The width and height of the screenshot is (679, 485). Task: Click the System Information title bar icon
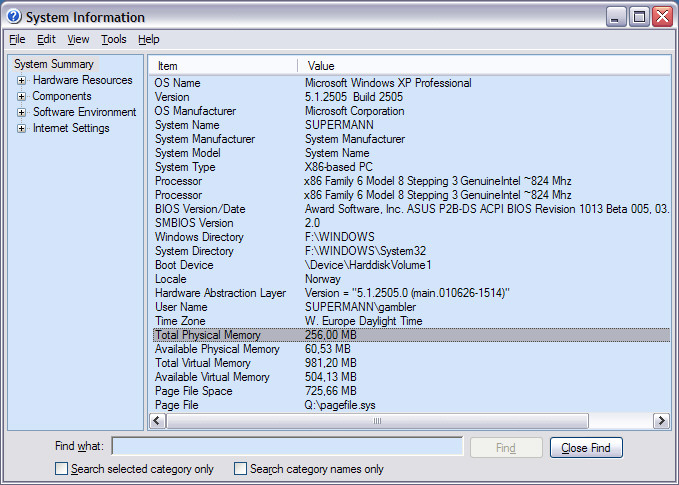(14, 16)
